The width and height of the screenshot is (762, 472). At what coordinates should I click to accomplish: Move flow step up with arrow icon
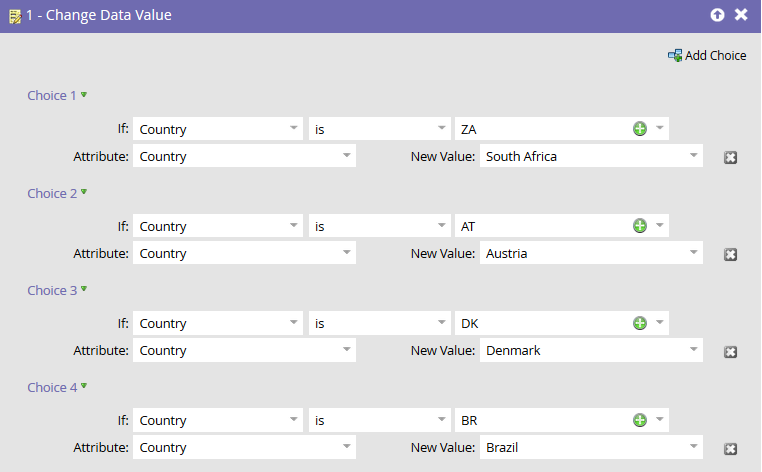pos(717,15)
